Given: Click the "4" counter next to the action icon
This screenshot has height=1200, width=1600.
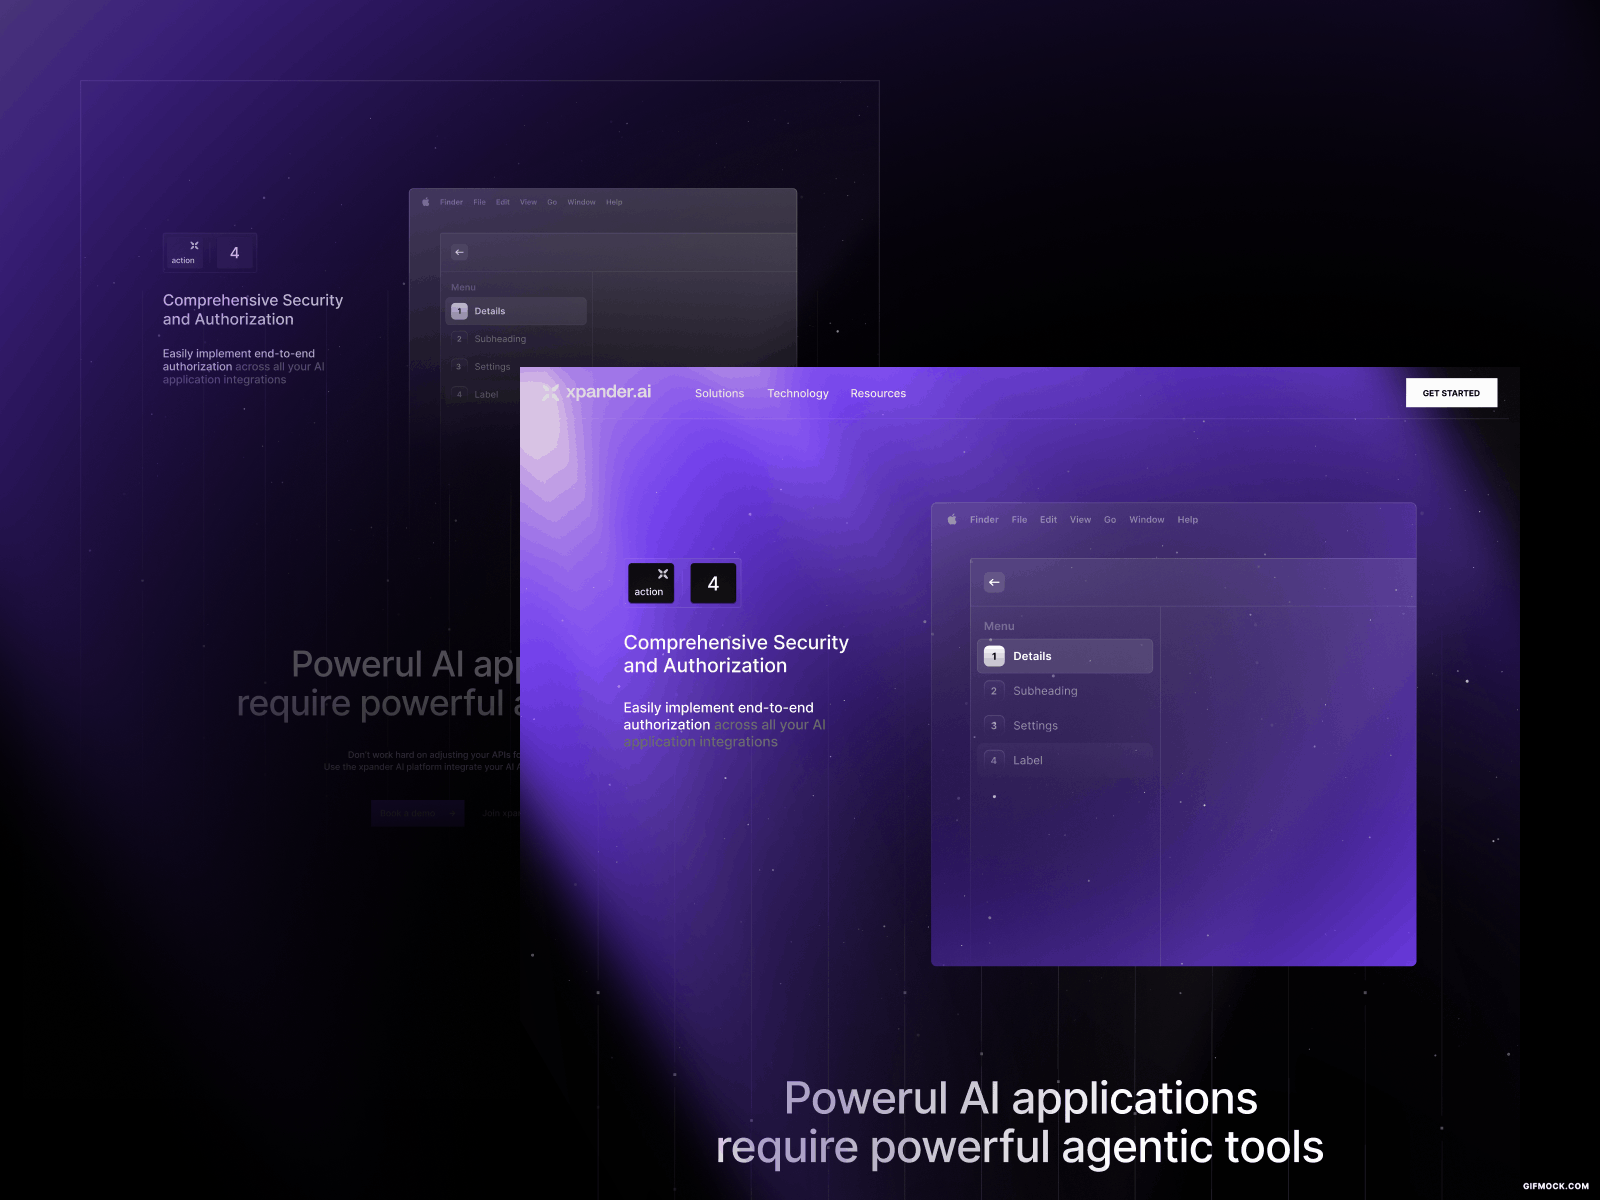Looking at the screenshot, I should point(713,583).
